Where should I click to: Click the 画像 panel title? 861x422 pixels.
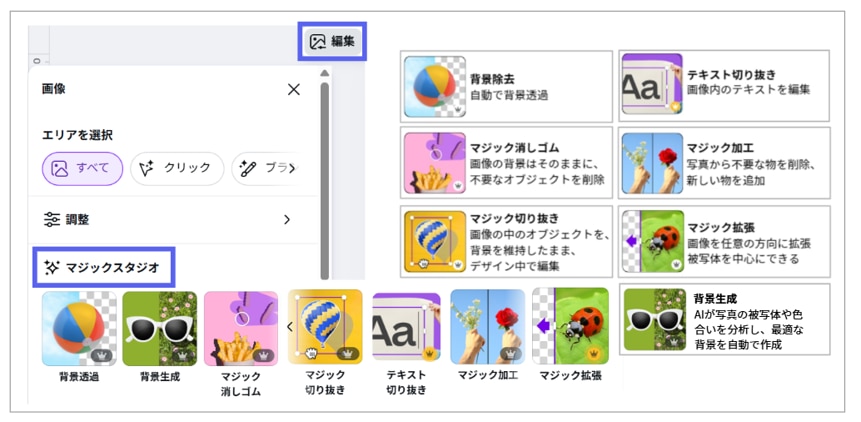coord(54,89)
